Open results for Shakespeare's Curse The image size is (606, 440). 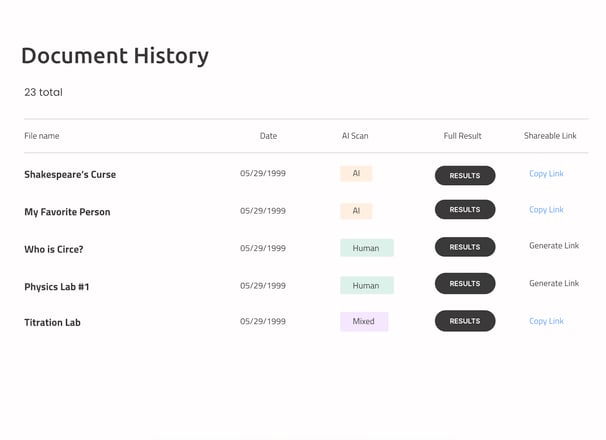[465, 176]
